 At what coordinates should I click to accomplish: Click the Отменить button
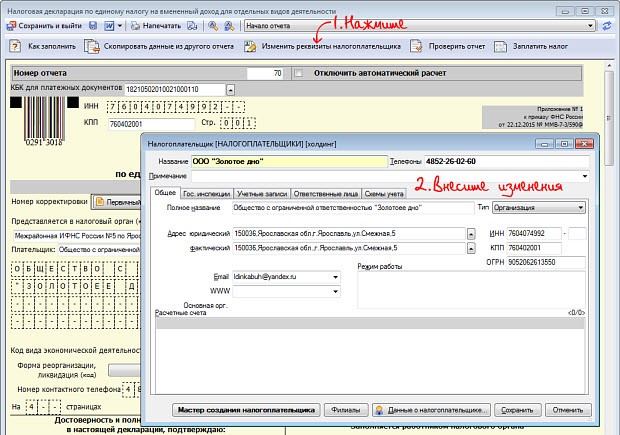568,410
